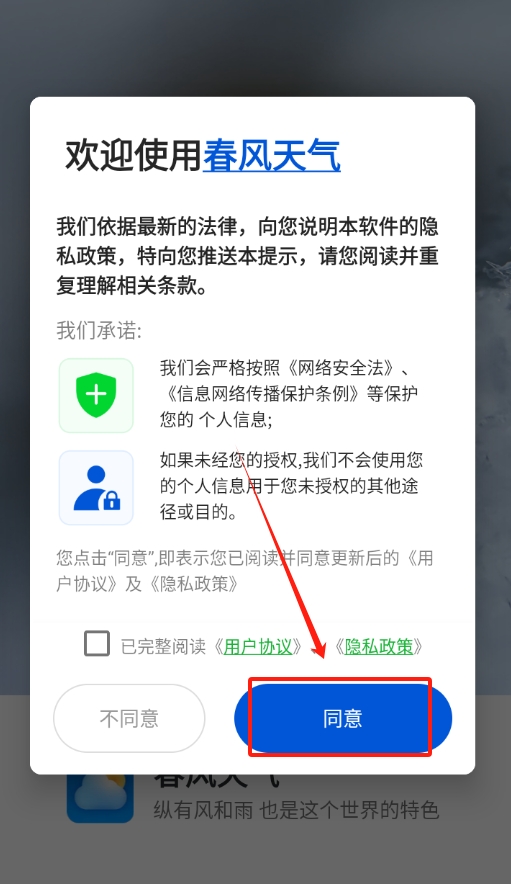Click the 您点击“同意” notice text
Screen dimensions: 511x884
[x=245, y=571]
